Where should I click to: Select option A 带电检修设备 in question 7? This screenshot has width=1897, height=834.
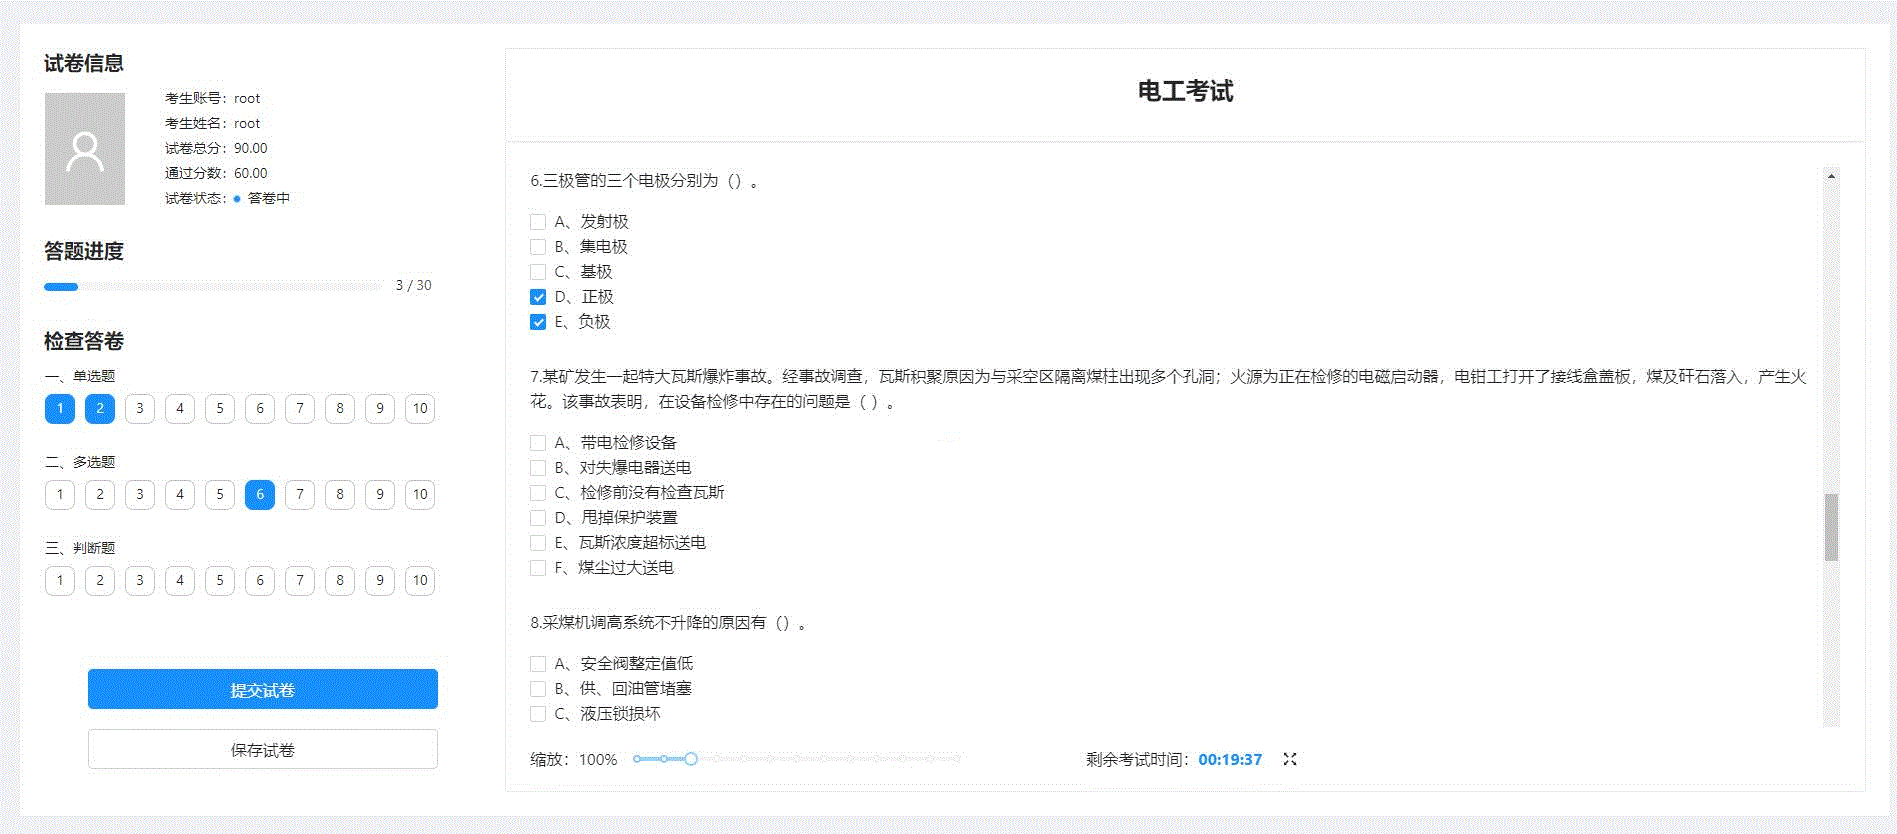tap(538, 443)
